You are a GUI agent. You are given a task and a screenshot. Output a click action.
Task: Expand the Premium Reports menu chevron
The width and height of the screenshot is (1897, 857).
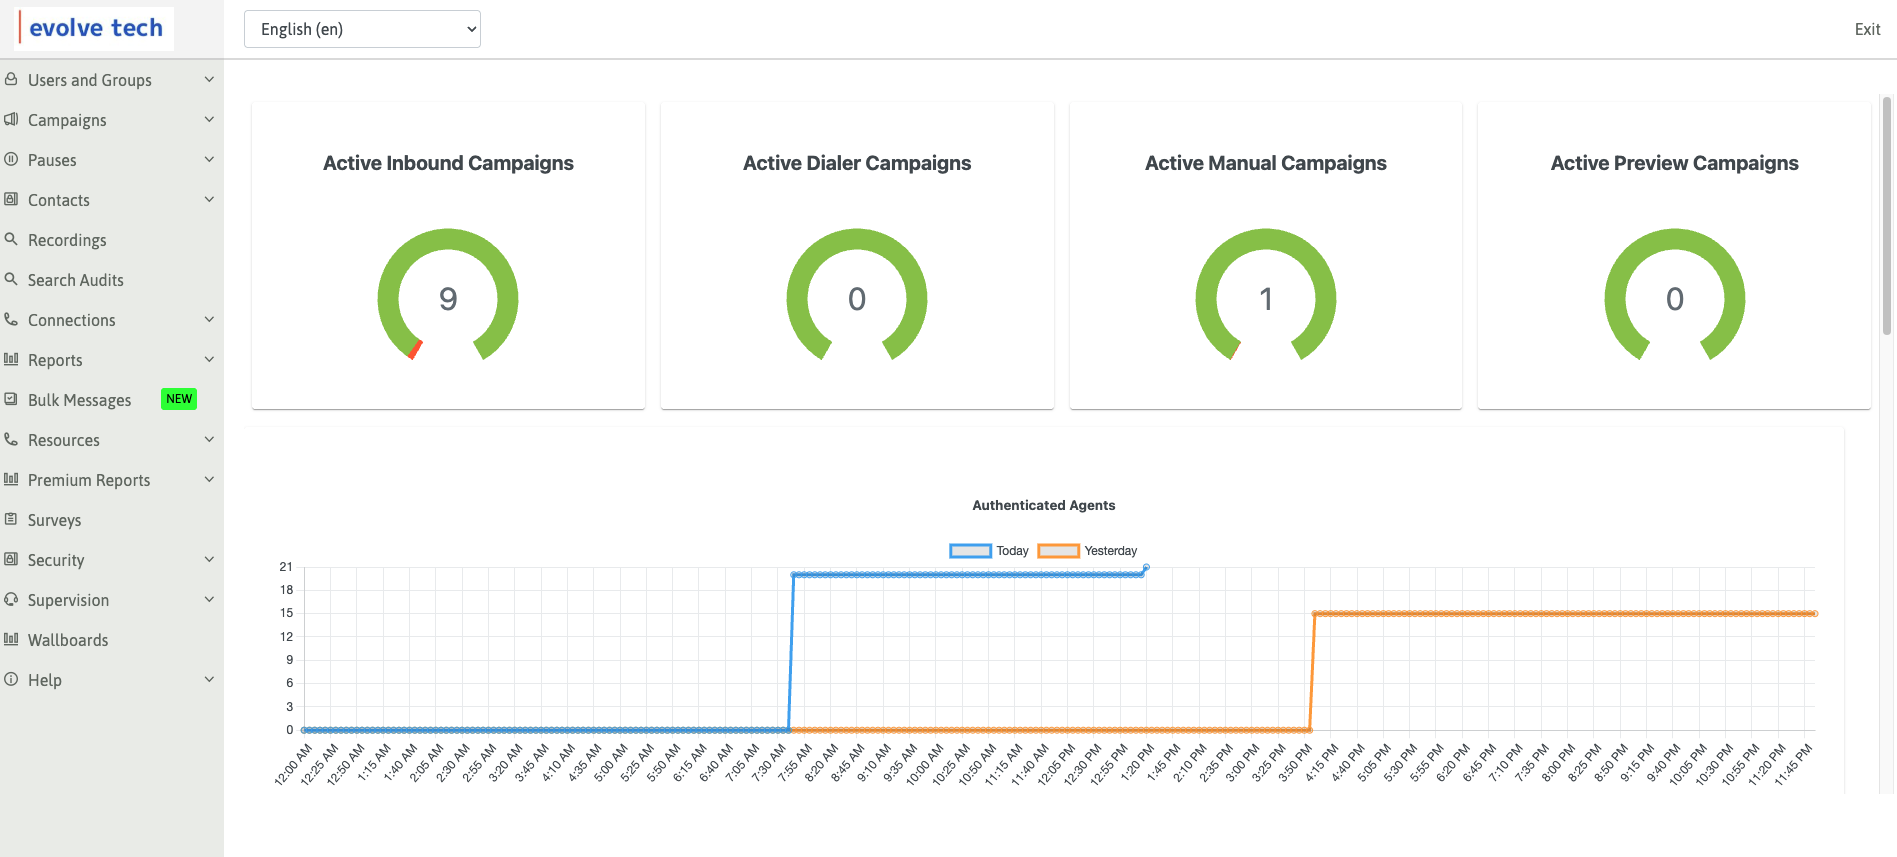click(209, 479)
